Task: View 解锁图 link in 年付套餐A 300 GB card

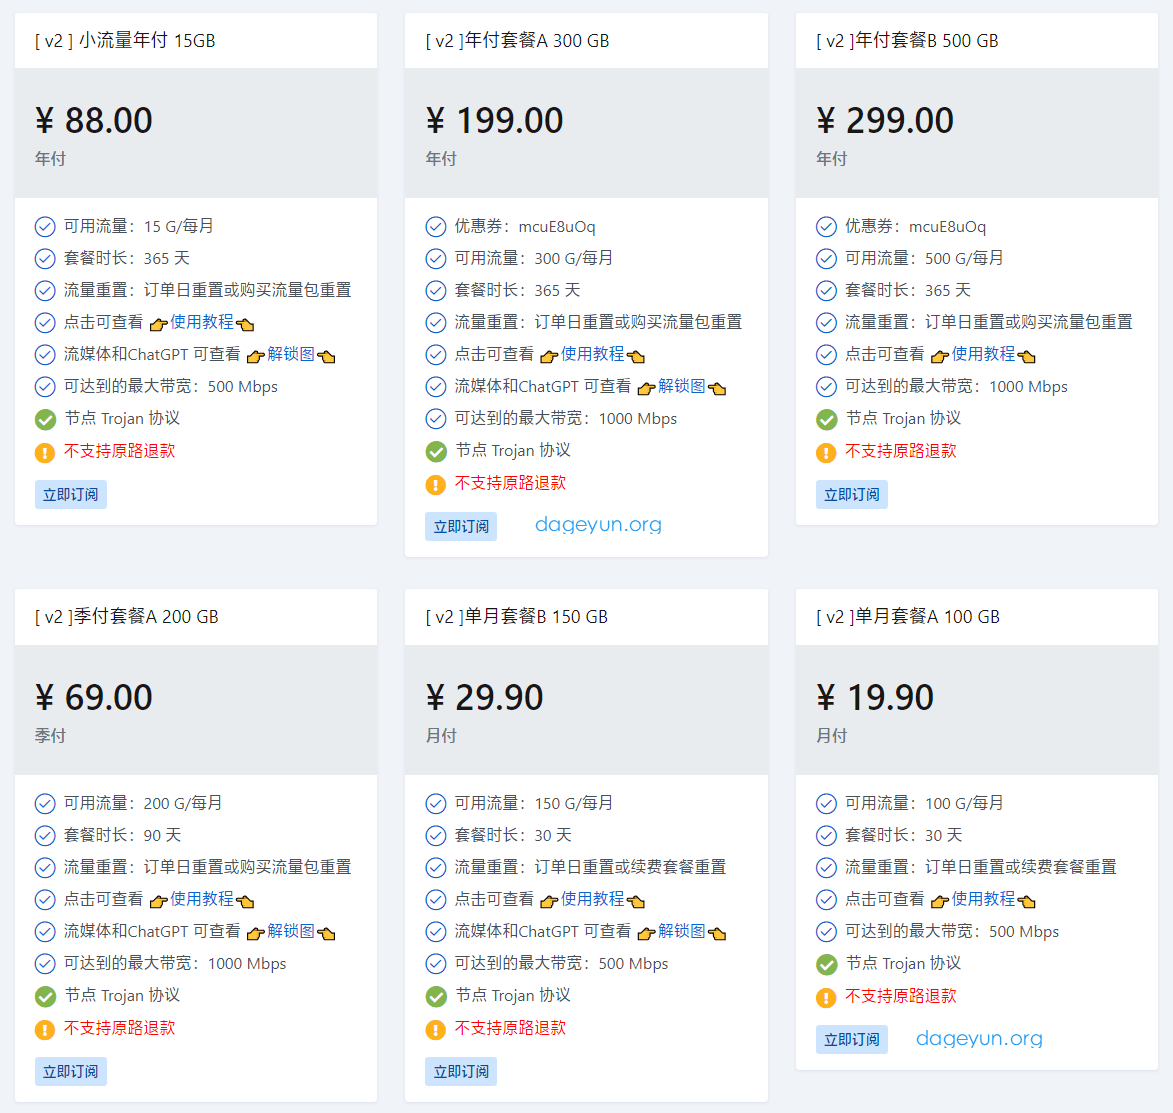Action: pos(681,386)
